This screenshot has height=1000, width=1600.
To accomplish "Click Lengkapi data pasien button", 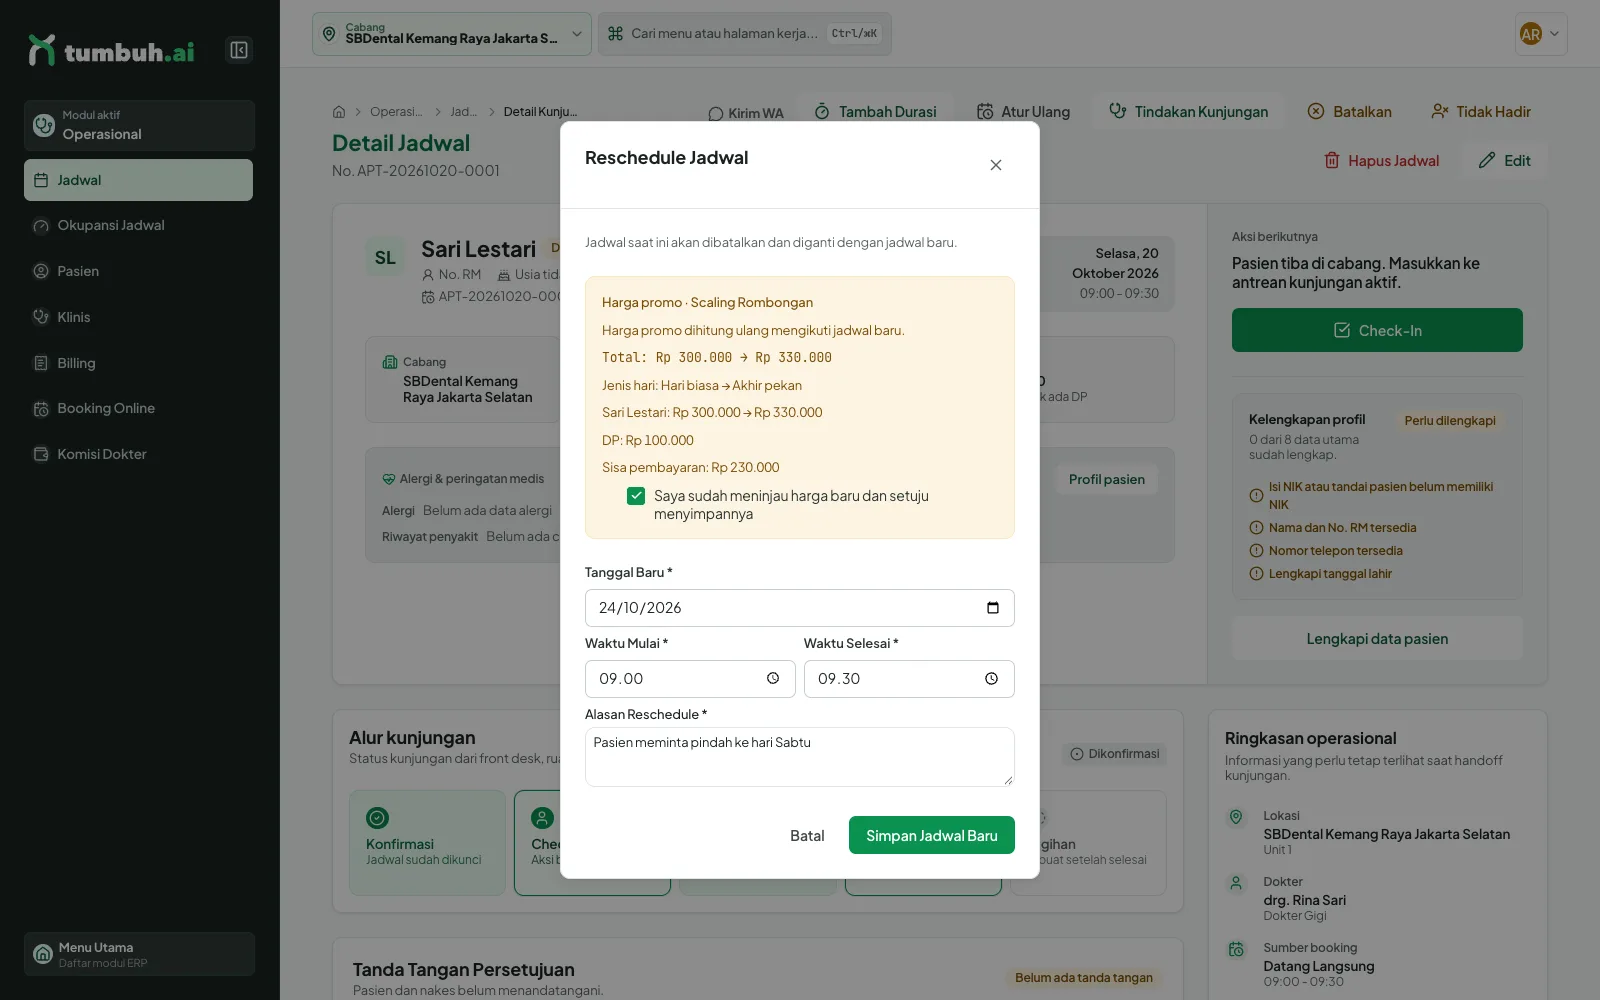I will coord(1377,639).
